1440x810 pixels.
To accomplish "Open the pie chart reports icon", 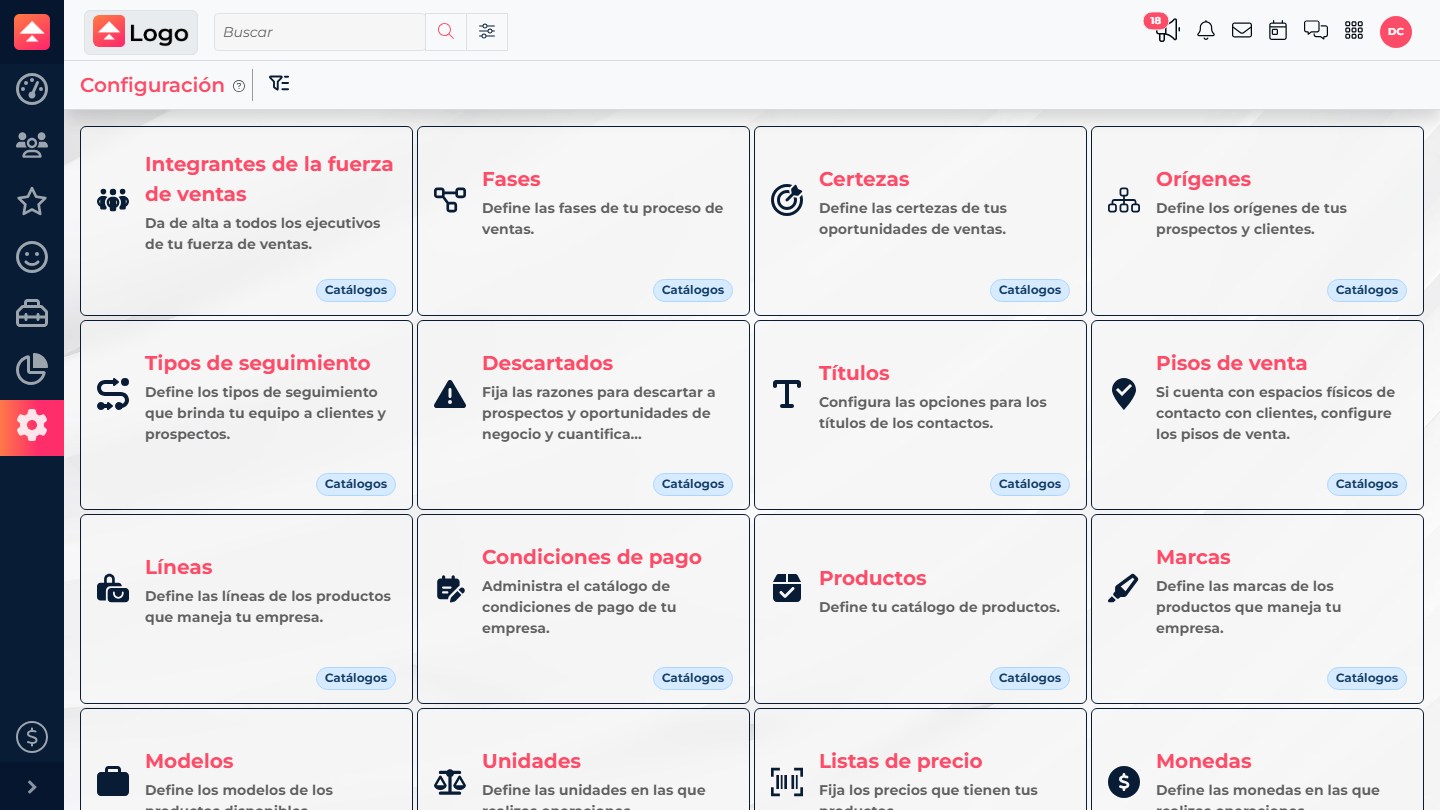I will click(32, 370).
